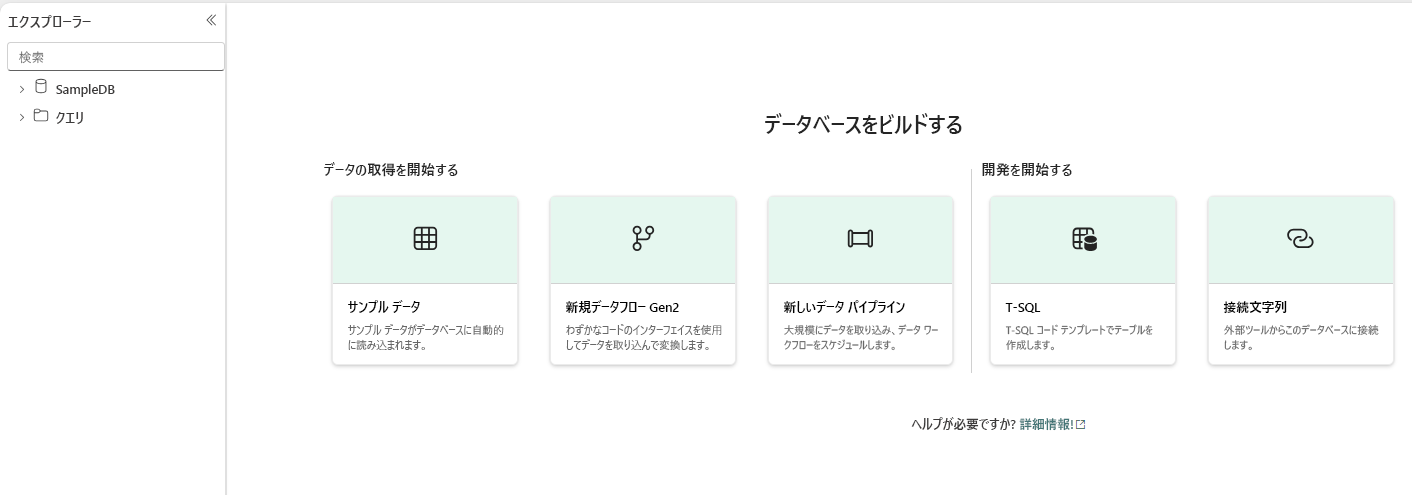Open the 詳細情報 help link

coord(1046,425)
